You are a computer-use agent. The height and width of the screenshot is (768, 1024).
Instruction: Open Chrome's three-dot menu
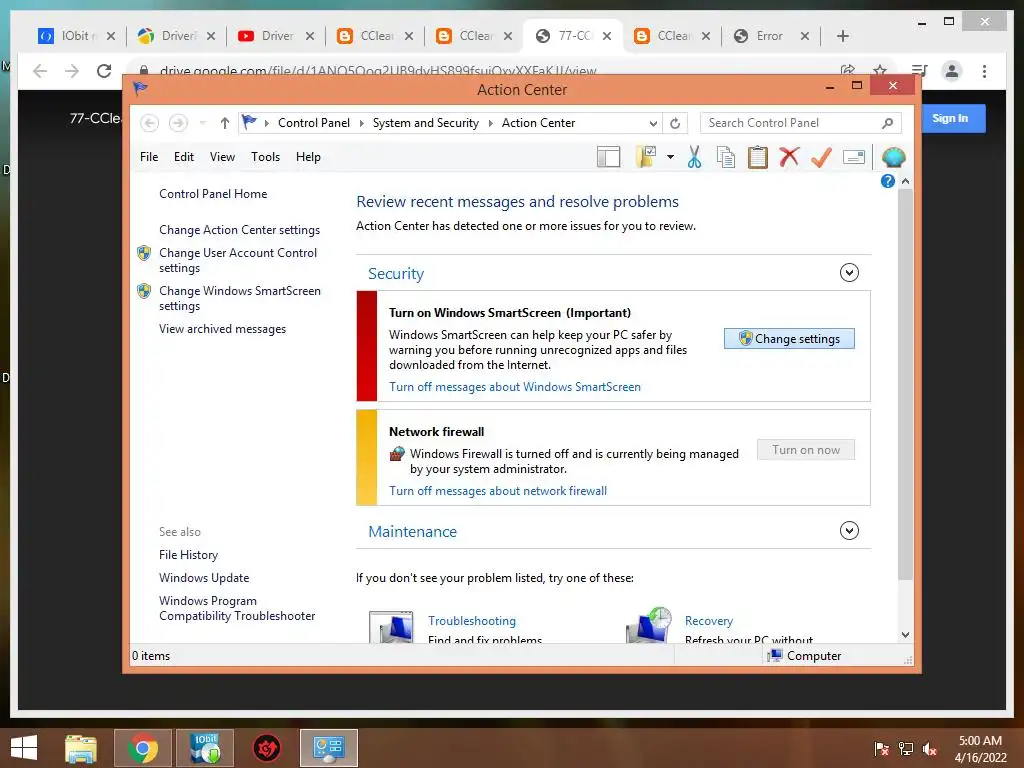984,71
